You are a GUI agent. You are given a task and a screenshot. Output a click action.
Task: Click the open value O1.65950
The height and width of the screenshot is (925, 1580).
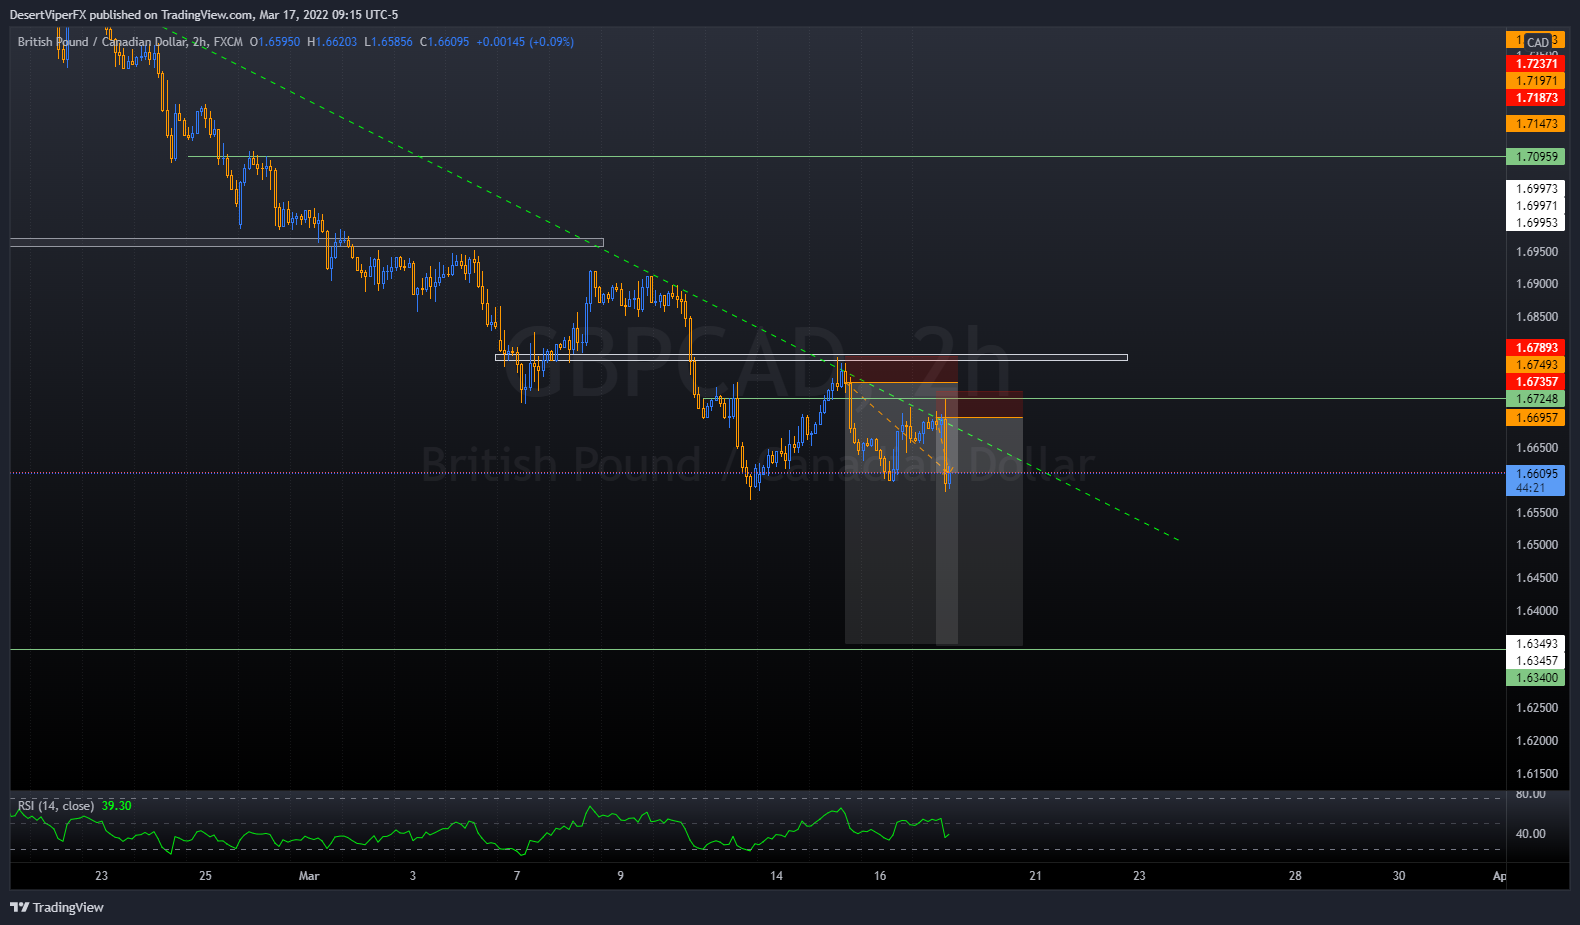(275, 42)
